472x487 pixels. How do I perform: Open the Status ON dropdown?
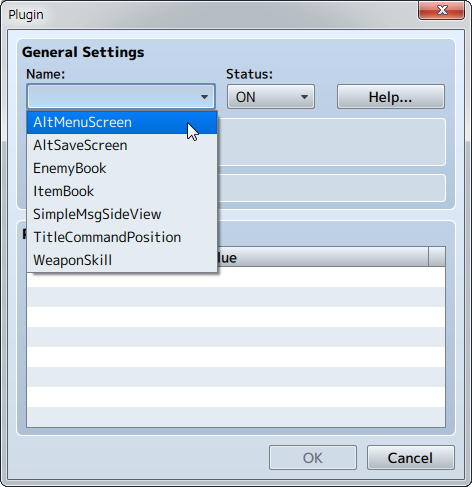click(x=271, y=97)
